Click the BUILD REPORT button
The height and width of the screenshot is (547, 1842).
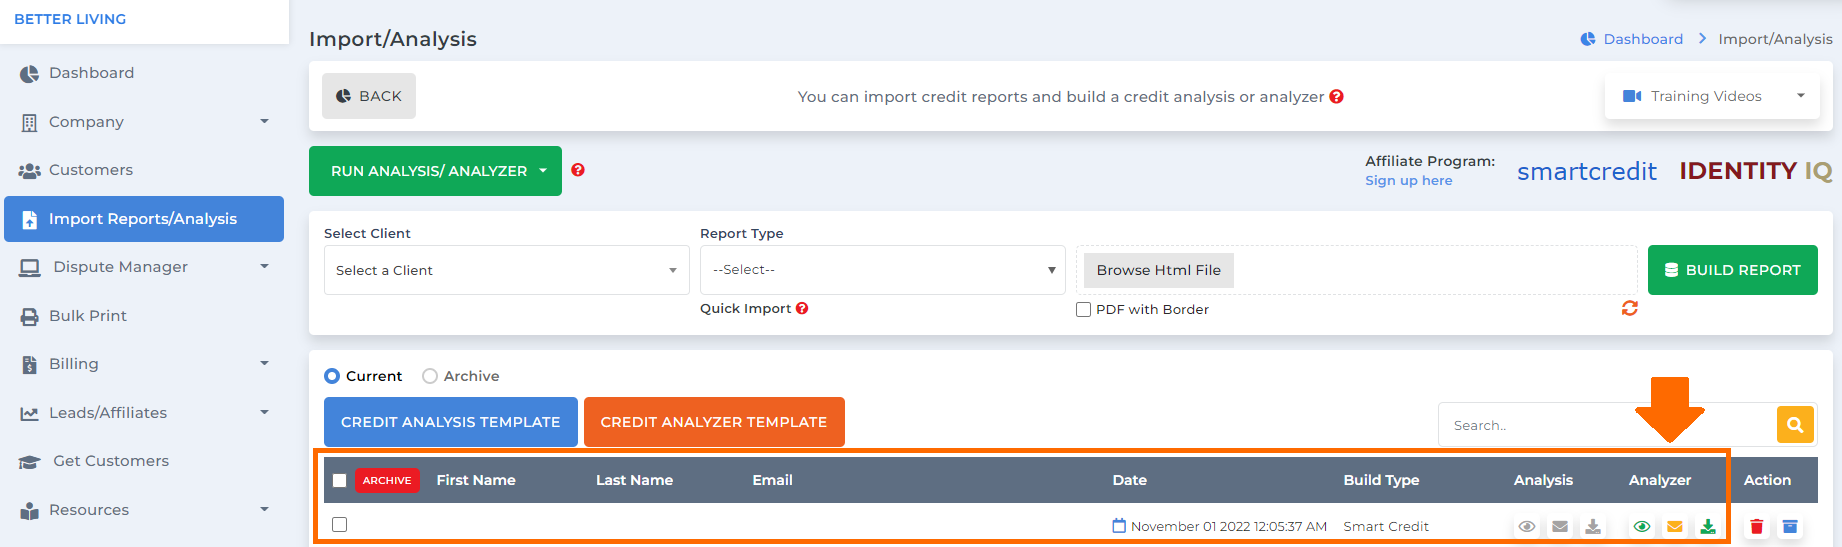pyautogui.click(x=1733, y=270)
